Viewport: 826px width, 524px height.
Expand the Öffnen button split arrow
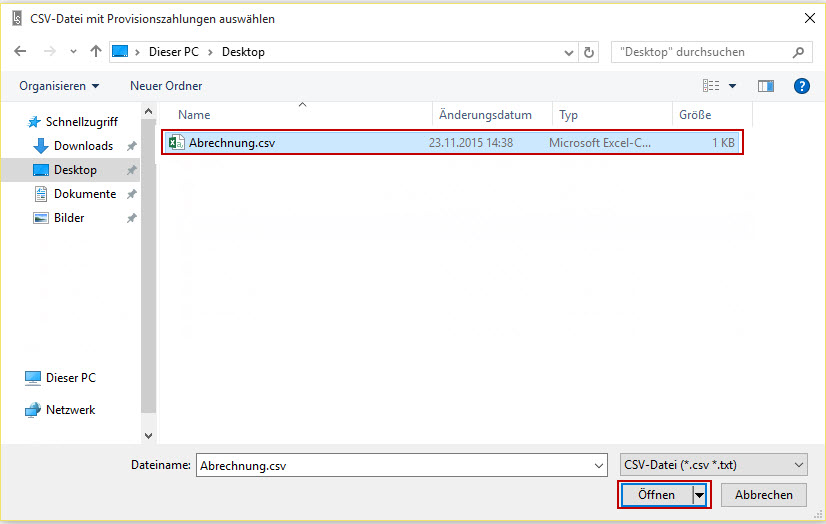[x=700, y=495]
